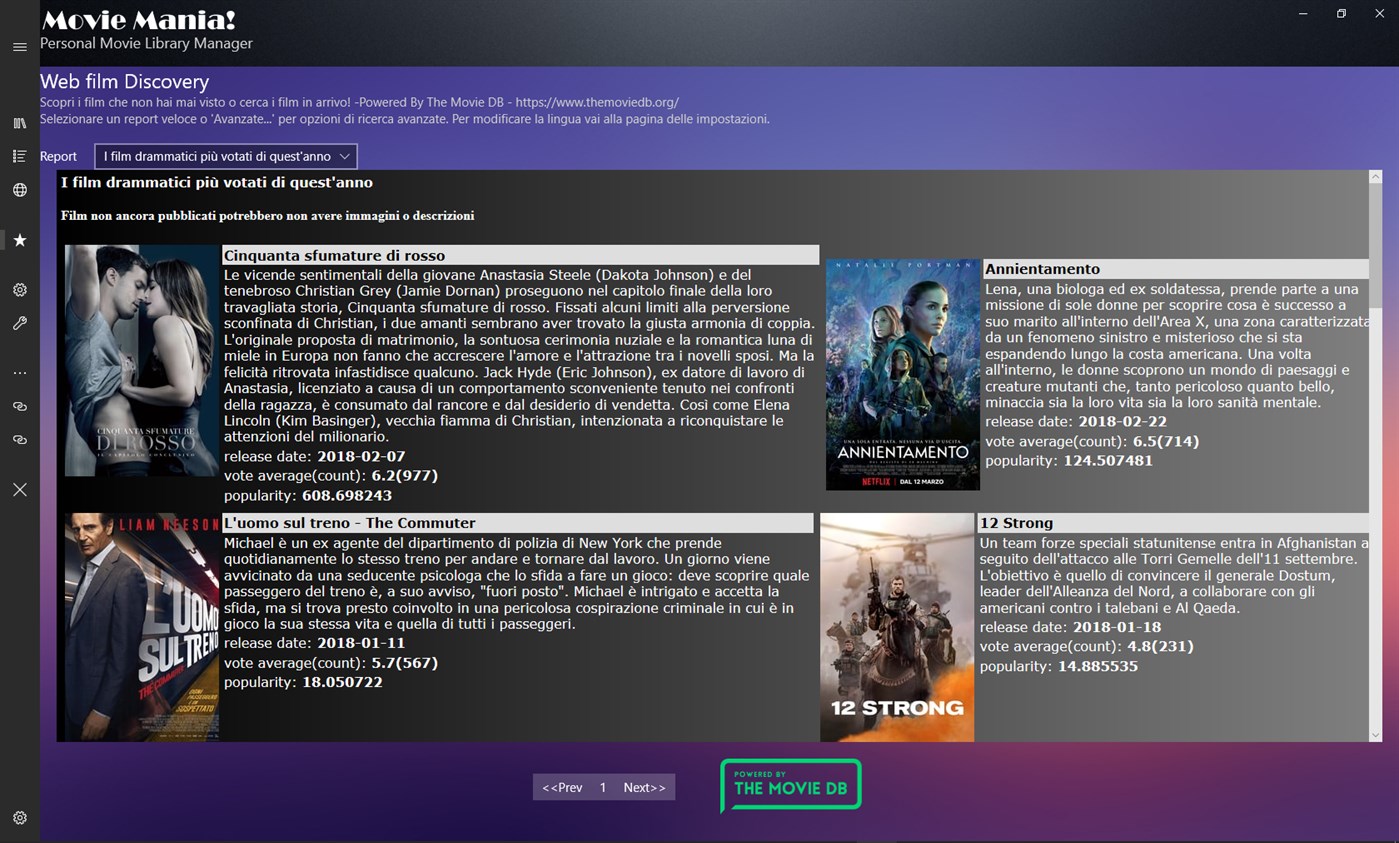The height and width of the screenshot is (843, 1399).
Task: Open settings gear at sidebar bottom
Action: pos(19,818)
